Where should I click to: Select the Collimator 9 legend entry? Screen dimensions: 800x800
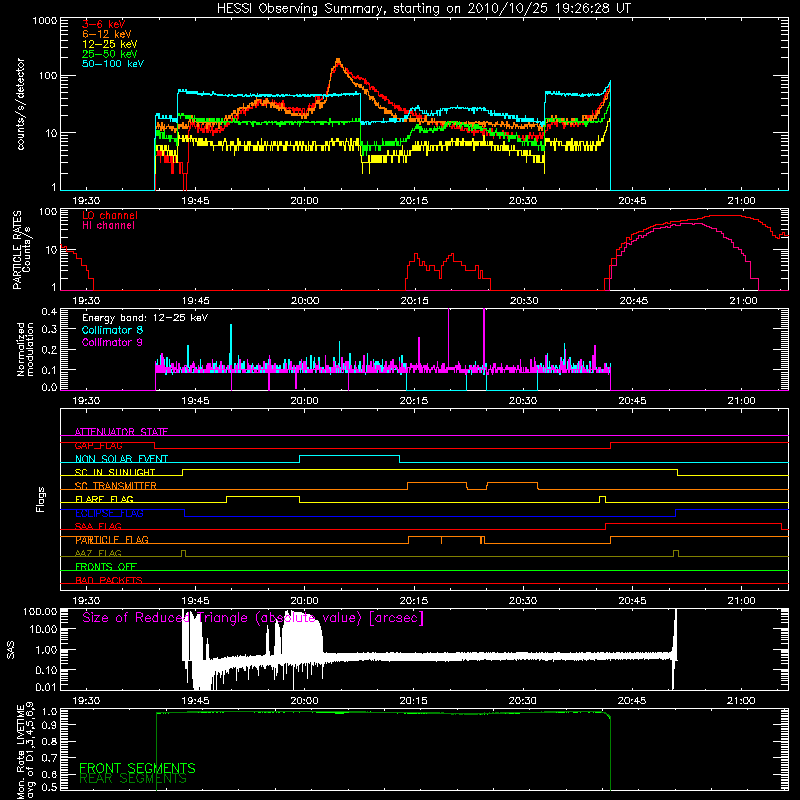tap(112, 342)
